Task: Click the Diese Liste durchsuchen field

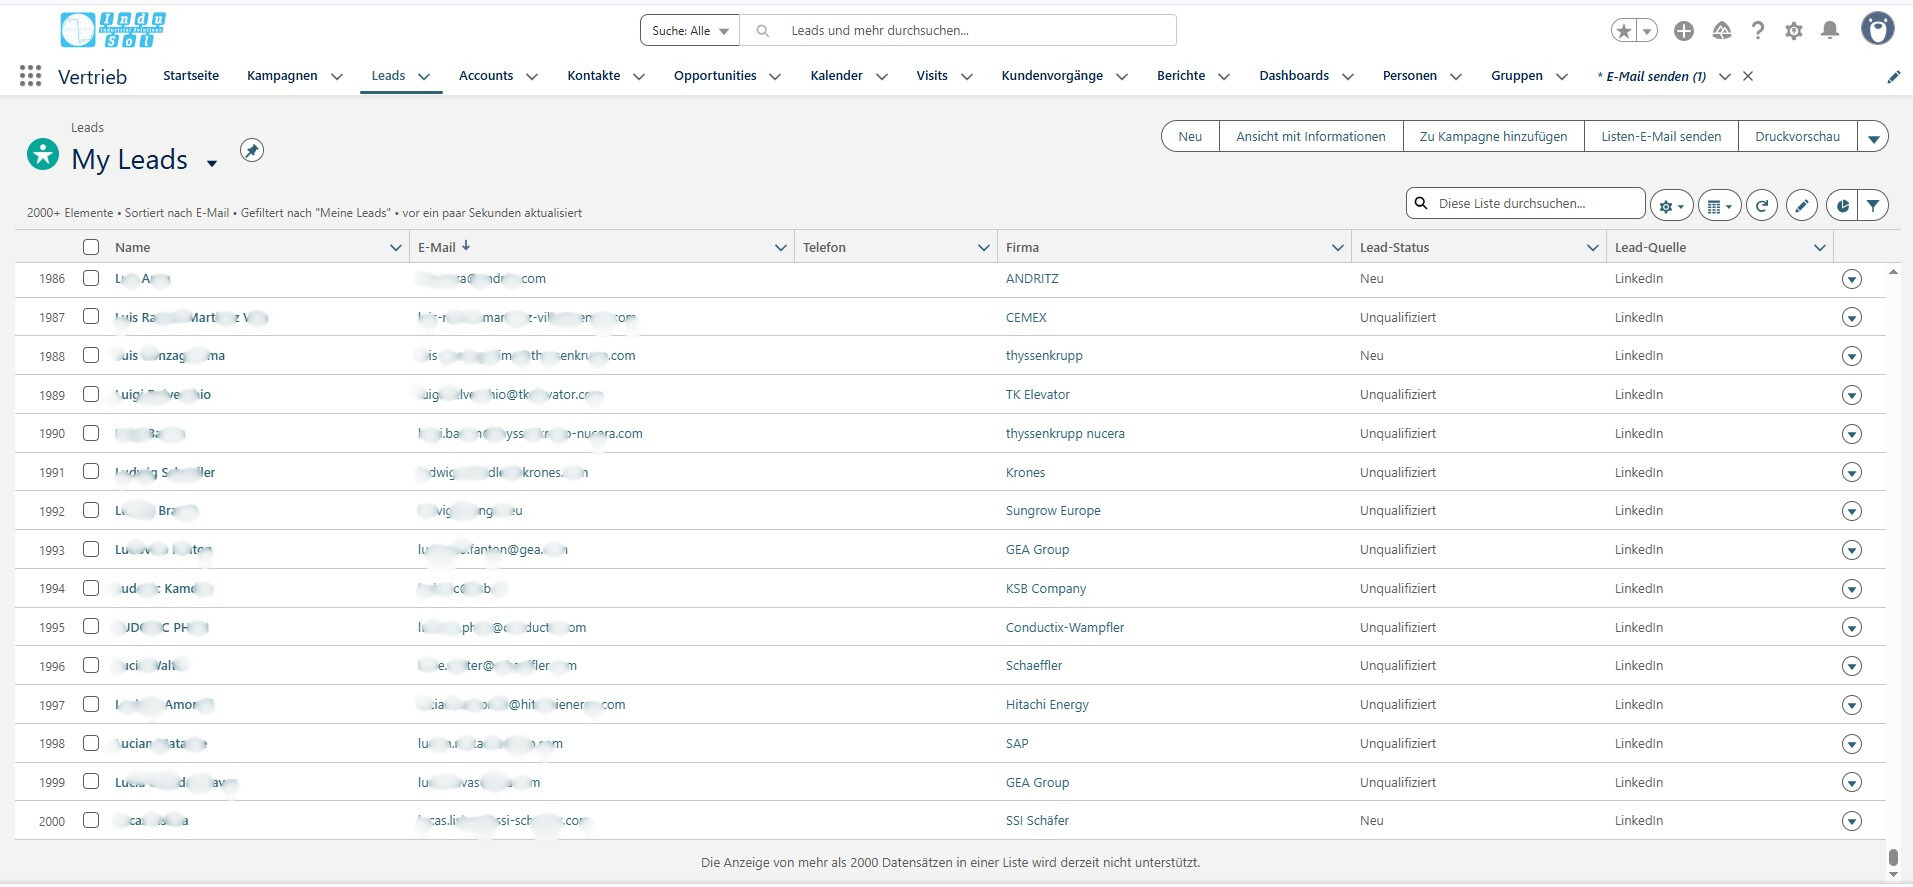Action: [x=1526, y=204]
